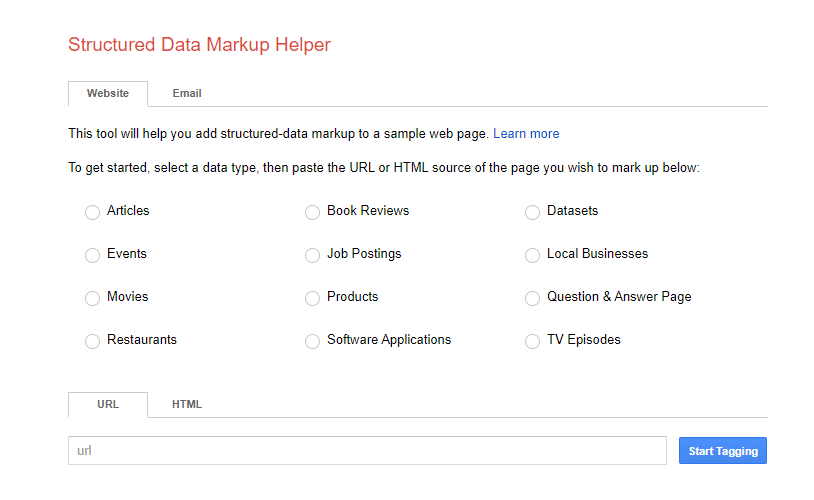Choose the Local Businesses data type
This screenshot has width=814, height=500.
pyautogui.click(x=533, y=255)
